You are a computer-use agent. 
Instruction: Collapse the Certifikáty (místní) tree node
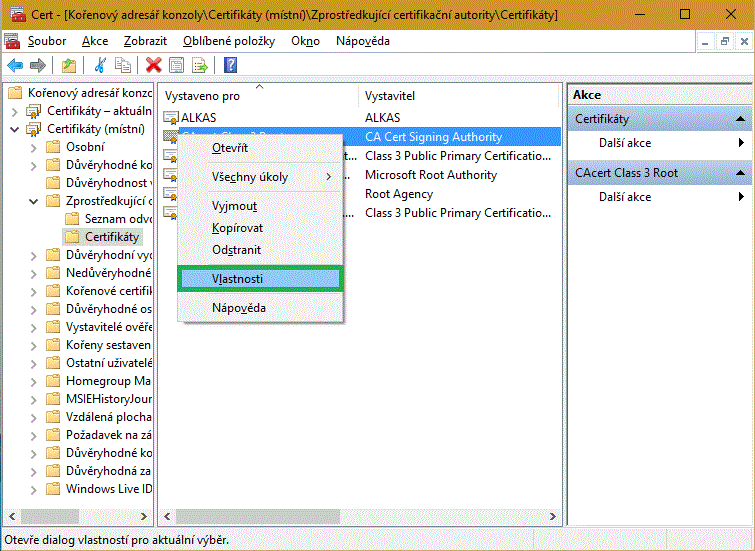coord(14,129)
